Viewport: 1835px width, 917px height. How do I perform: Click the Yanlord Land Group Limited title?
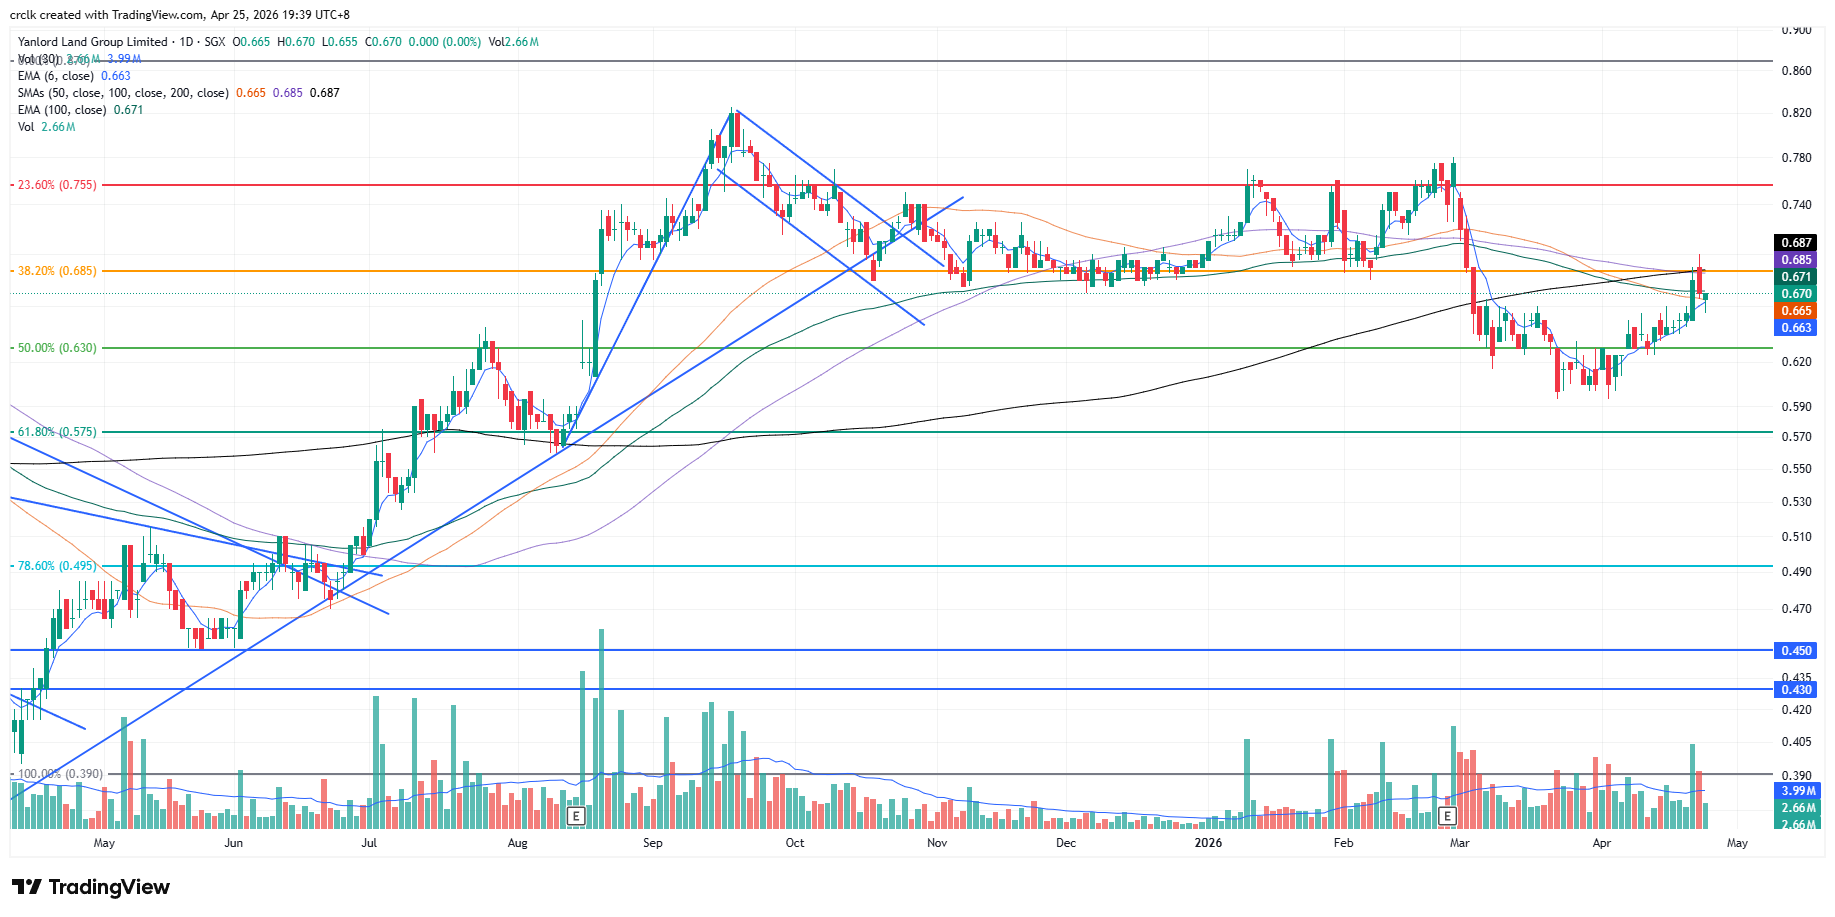coord(92,42)
